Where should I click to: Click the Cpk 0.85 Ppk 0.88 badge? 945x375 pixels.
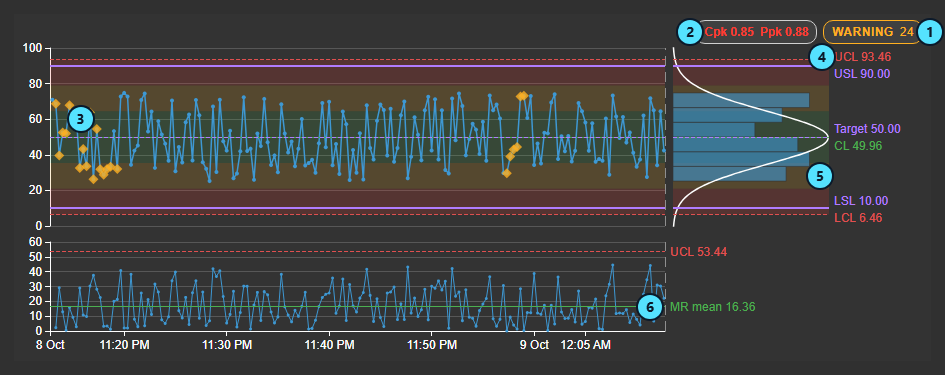click(757, 32)
